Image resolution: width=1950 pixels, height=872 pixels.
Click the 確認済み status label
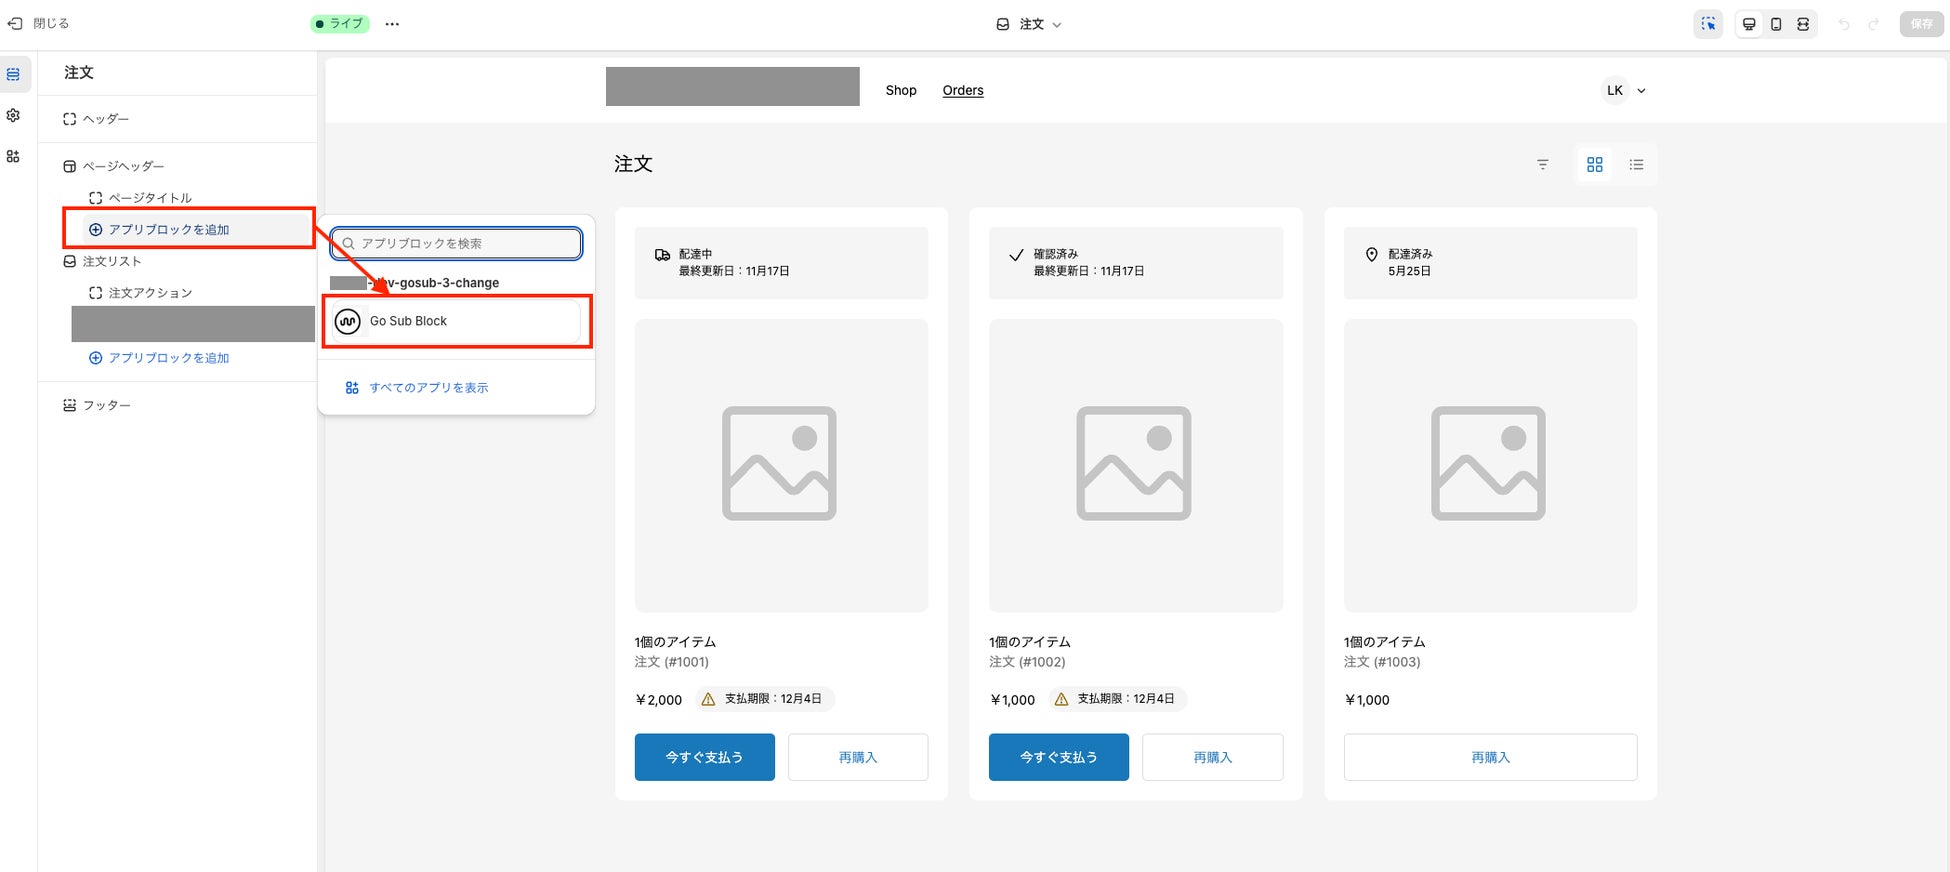pos(1056,254)
